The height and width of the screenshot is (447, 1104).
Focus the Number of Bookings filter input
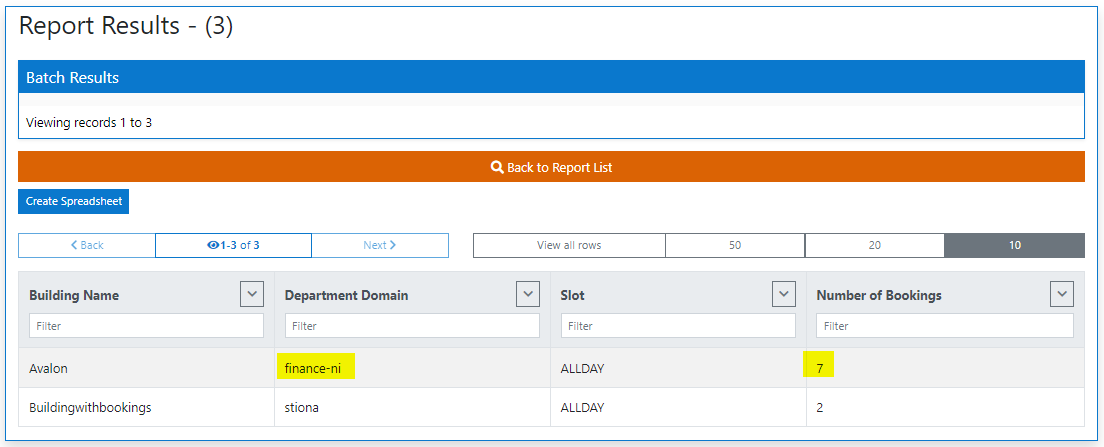[x=945, y=326]
